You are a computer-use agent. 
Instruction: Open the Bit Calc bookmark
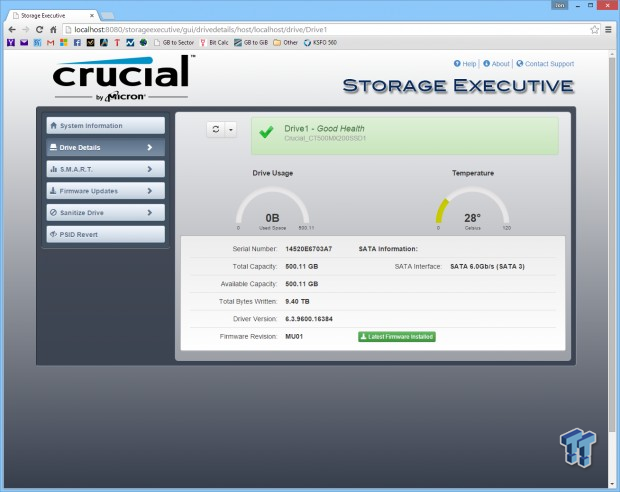coord(214,42)
